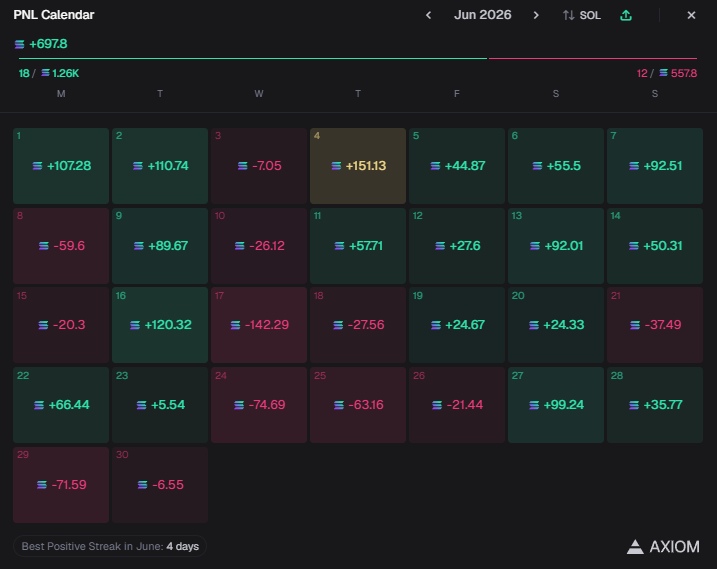717x569 pixels.
Task: Select day 16 cell with +120.32
Action: [x=160, y=325]
